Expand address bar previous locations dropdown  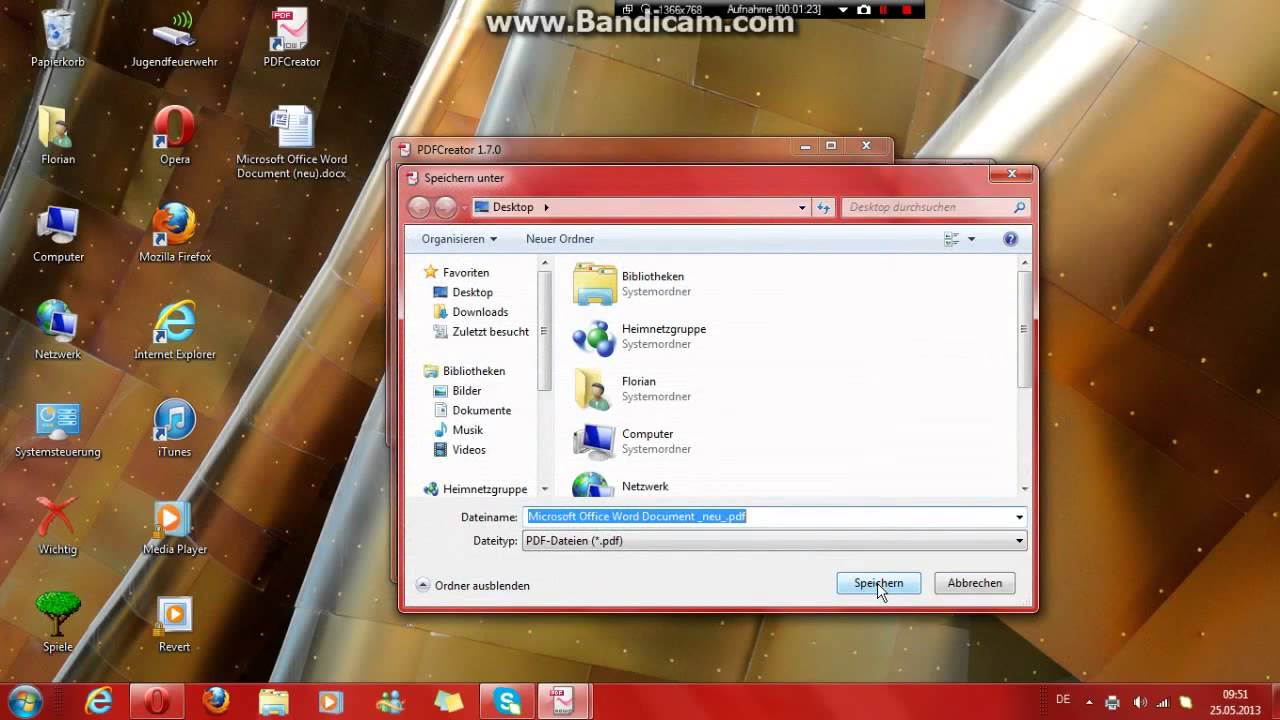[x=802, y=207]
